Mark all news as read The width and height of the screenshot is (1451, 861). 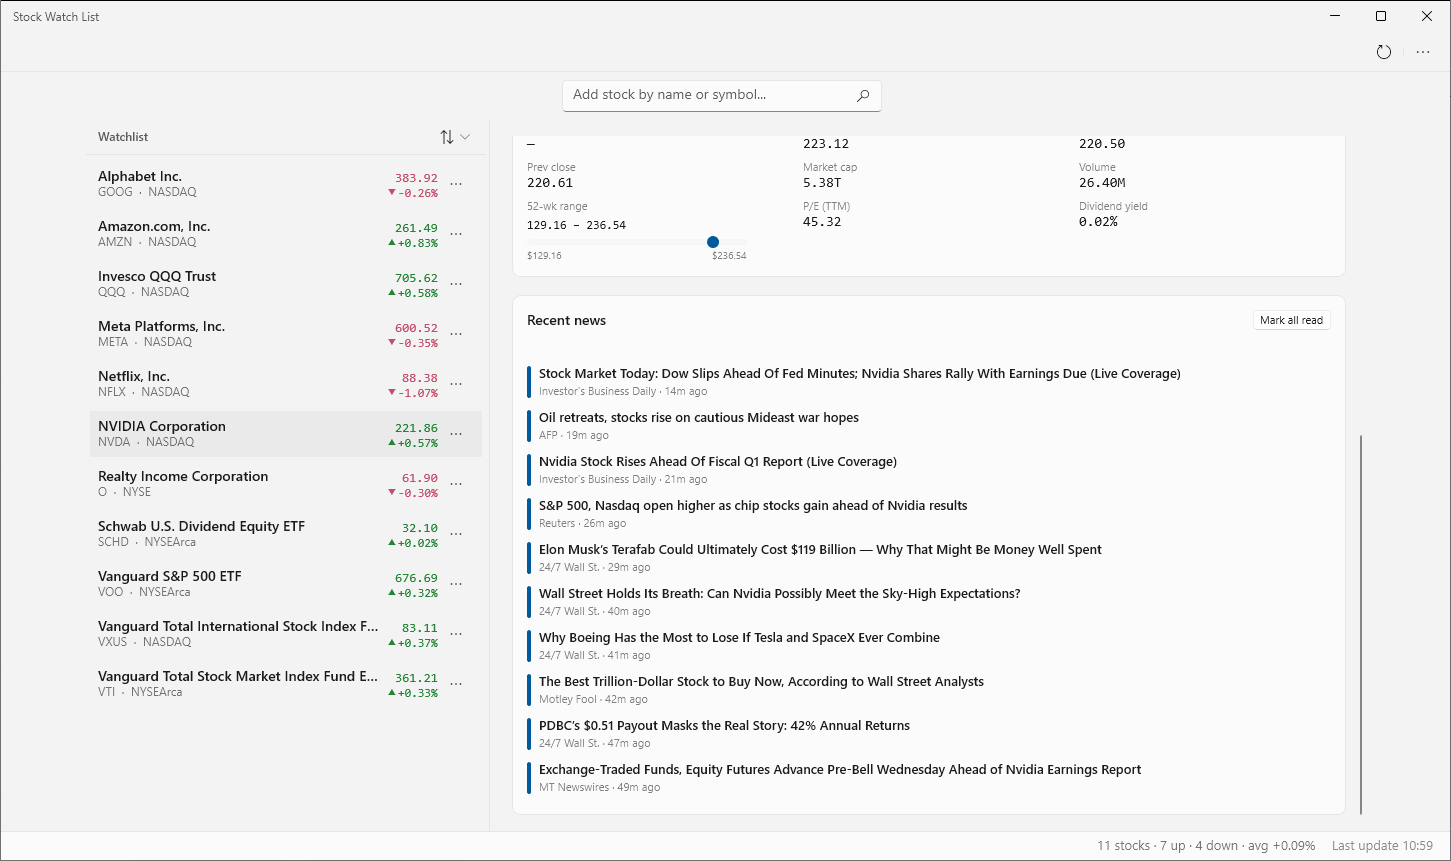coord(1291,320)
